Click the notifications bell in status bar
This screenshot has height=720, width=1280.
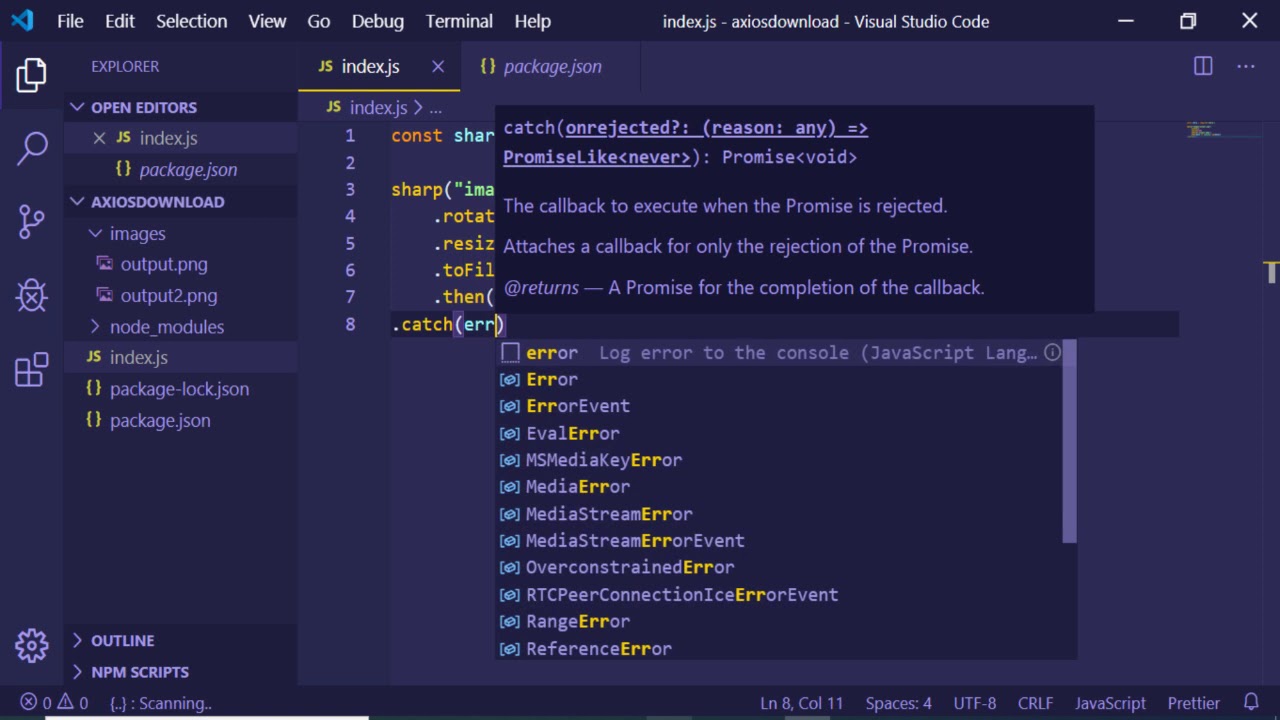click(1251, 703)
